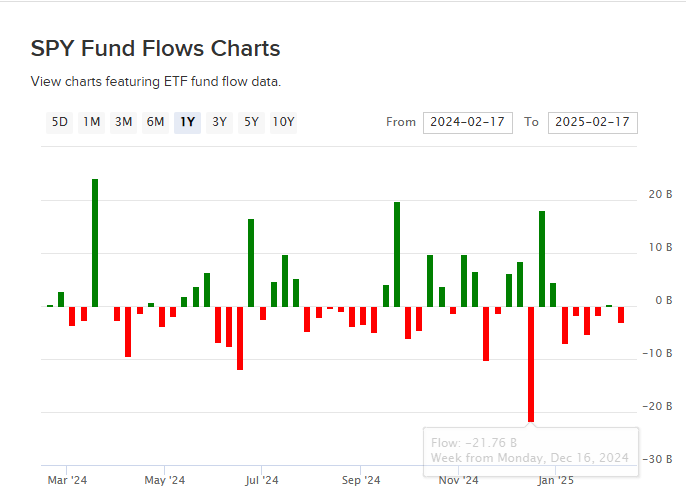Click the SPY Fund Flows Charts heading
The image size is (686, 497).
click(x=155, y=48)
